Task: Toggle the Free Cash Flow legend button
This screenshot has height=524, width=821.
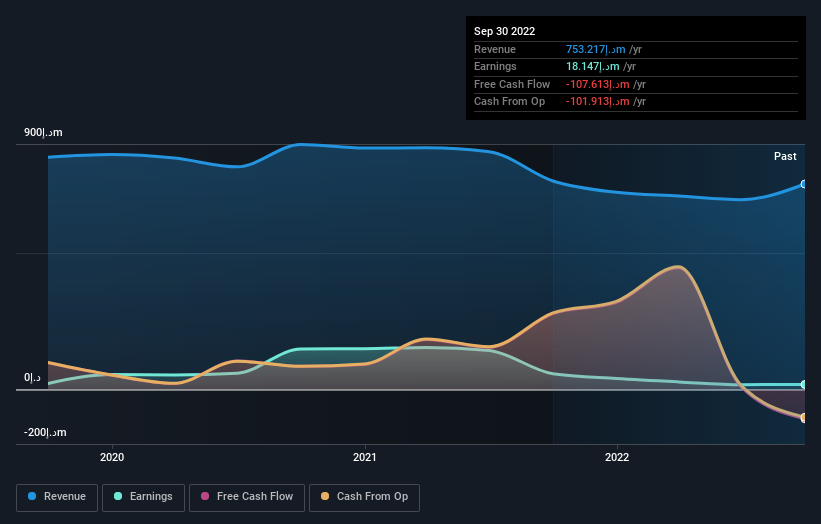Action: [247, 497]
